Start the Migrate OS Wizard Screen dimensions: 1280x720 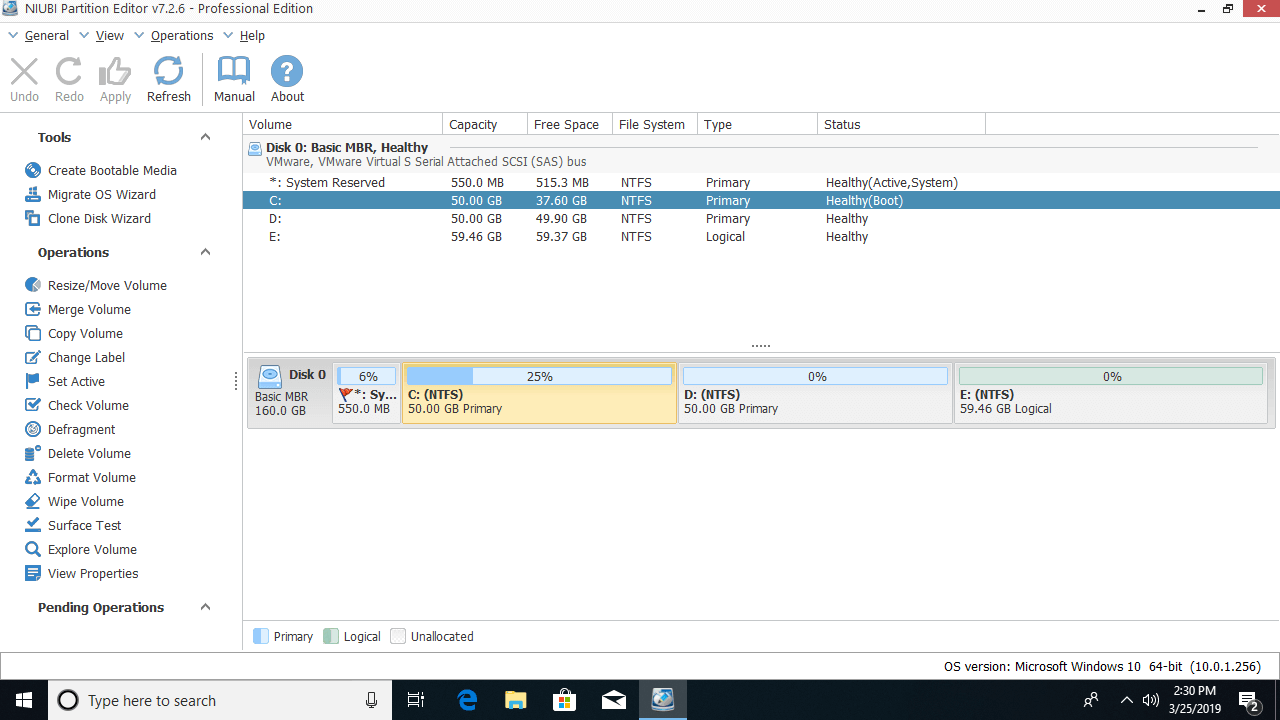click(x=101, y=195)
